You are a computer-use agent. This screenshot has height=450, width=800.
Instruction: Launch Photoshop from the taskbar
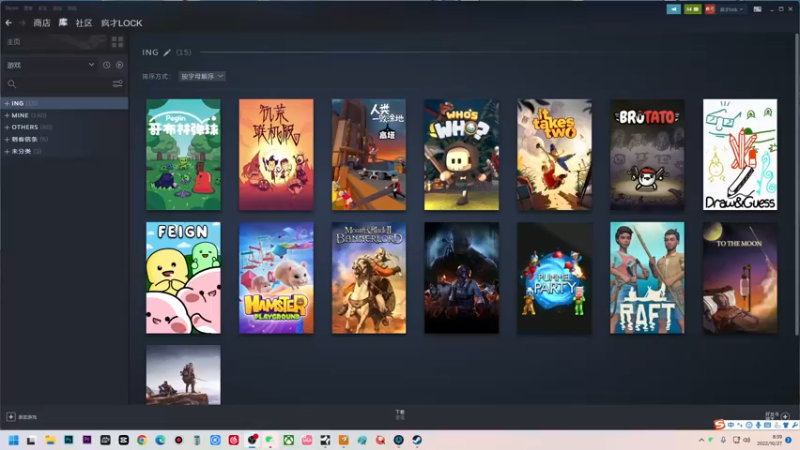(68, 440)
